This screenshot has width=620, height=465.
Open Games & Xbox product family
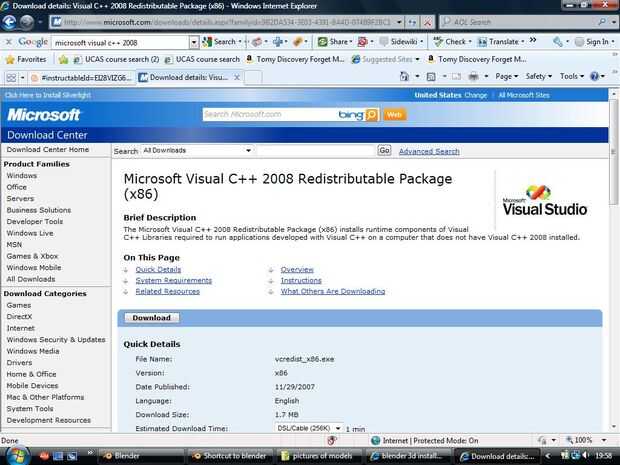(32, 256)
